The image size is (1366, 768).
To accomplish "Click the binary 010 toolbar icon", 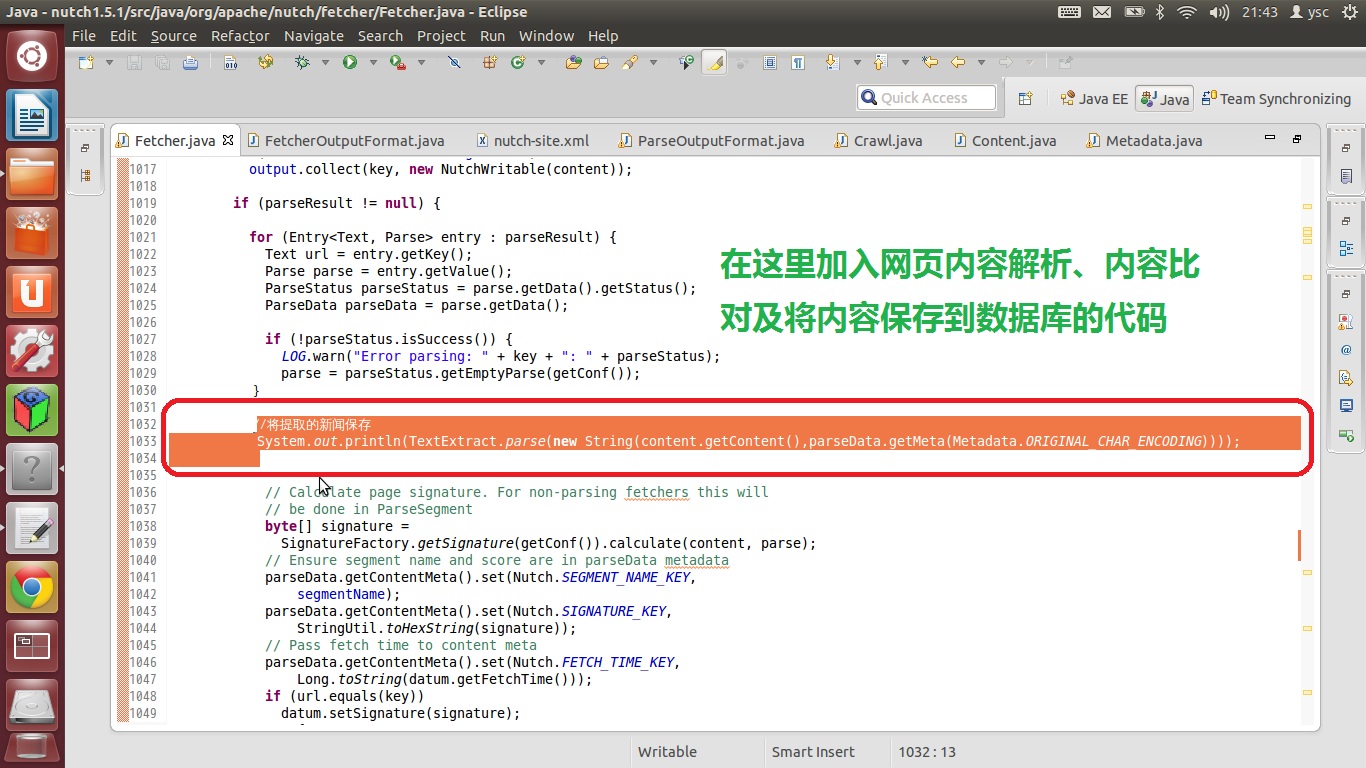I will [230, 63].
